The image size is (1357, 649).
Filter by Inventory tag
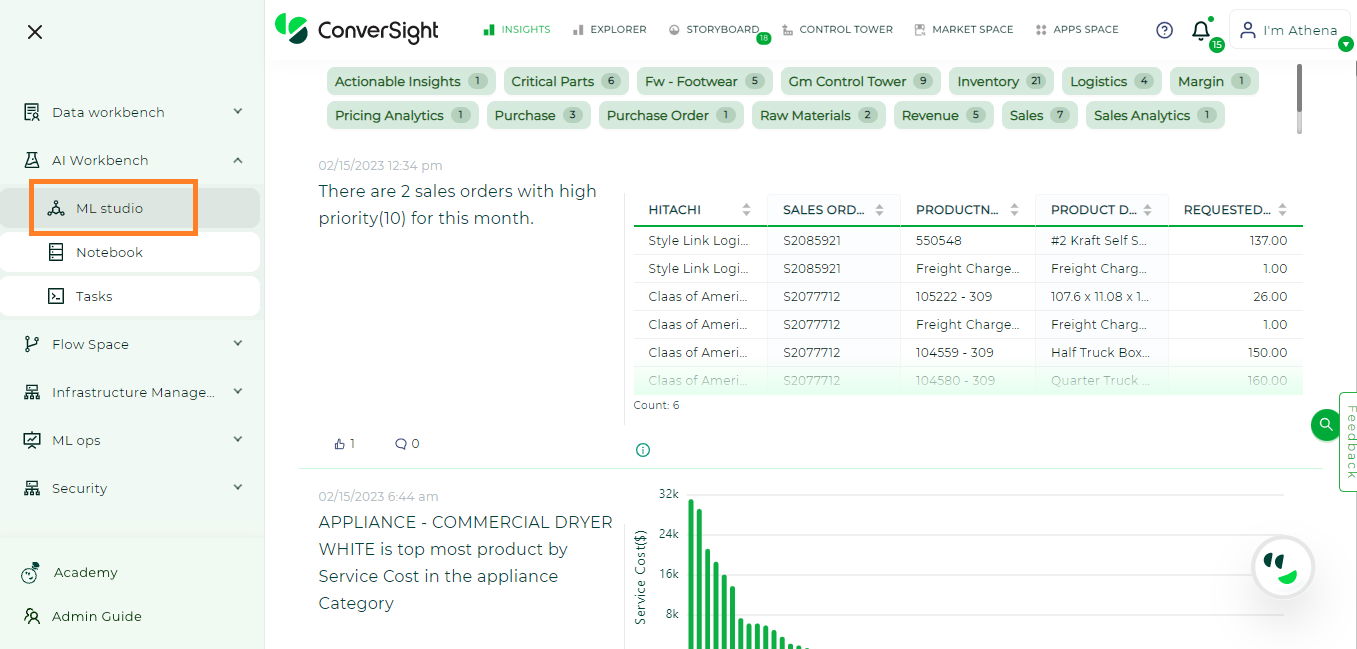1000,82
